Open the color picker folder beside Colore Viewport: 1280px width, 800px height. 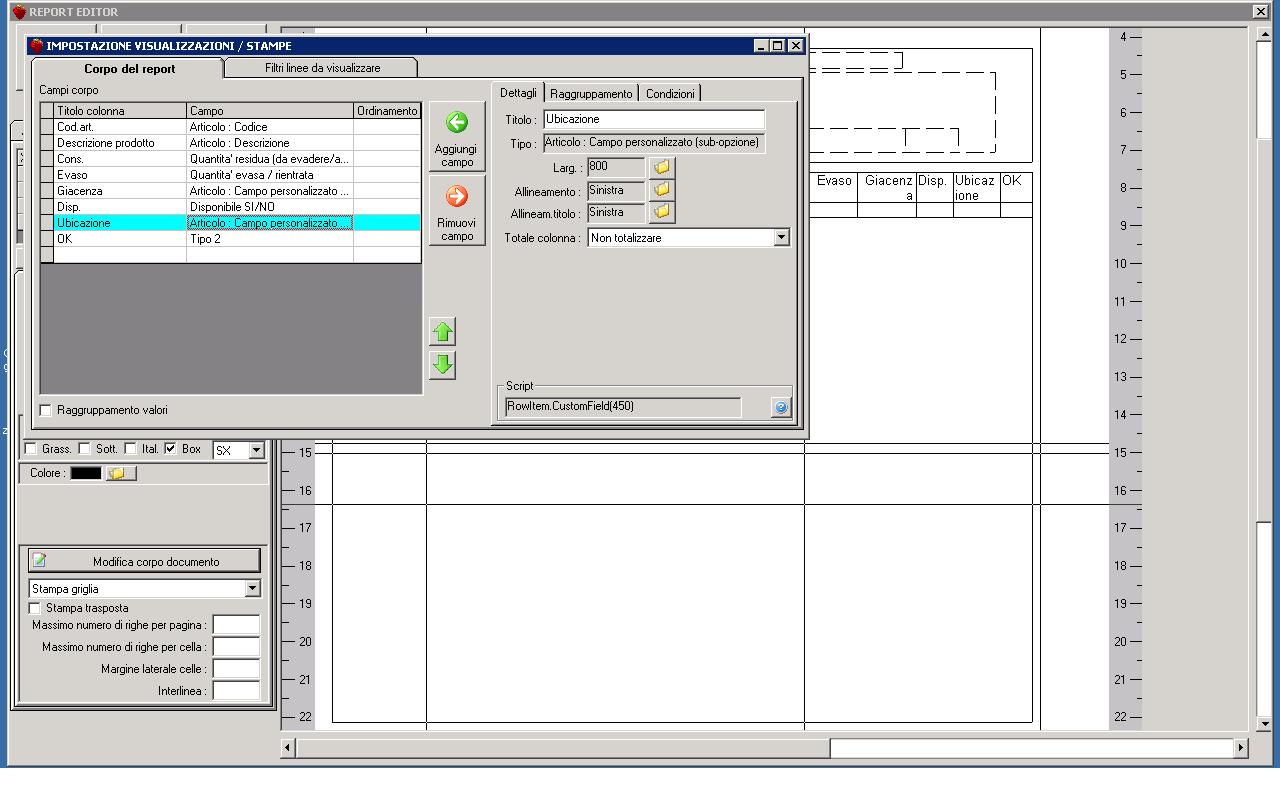(120, 473)
